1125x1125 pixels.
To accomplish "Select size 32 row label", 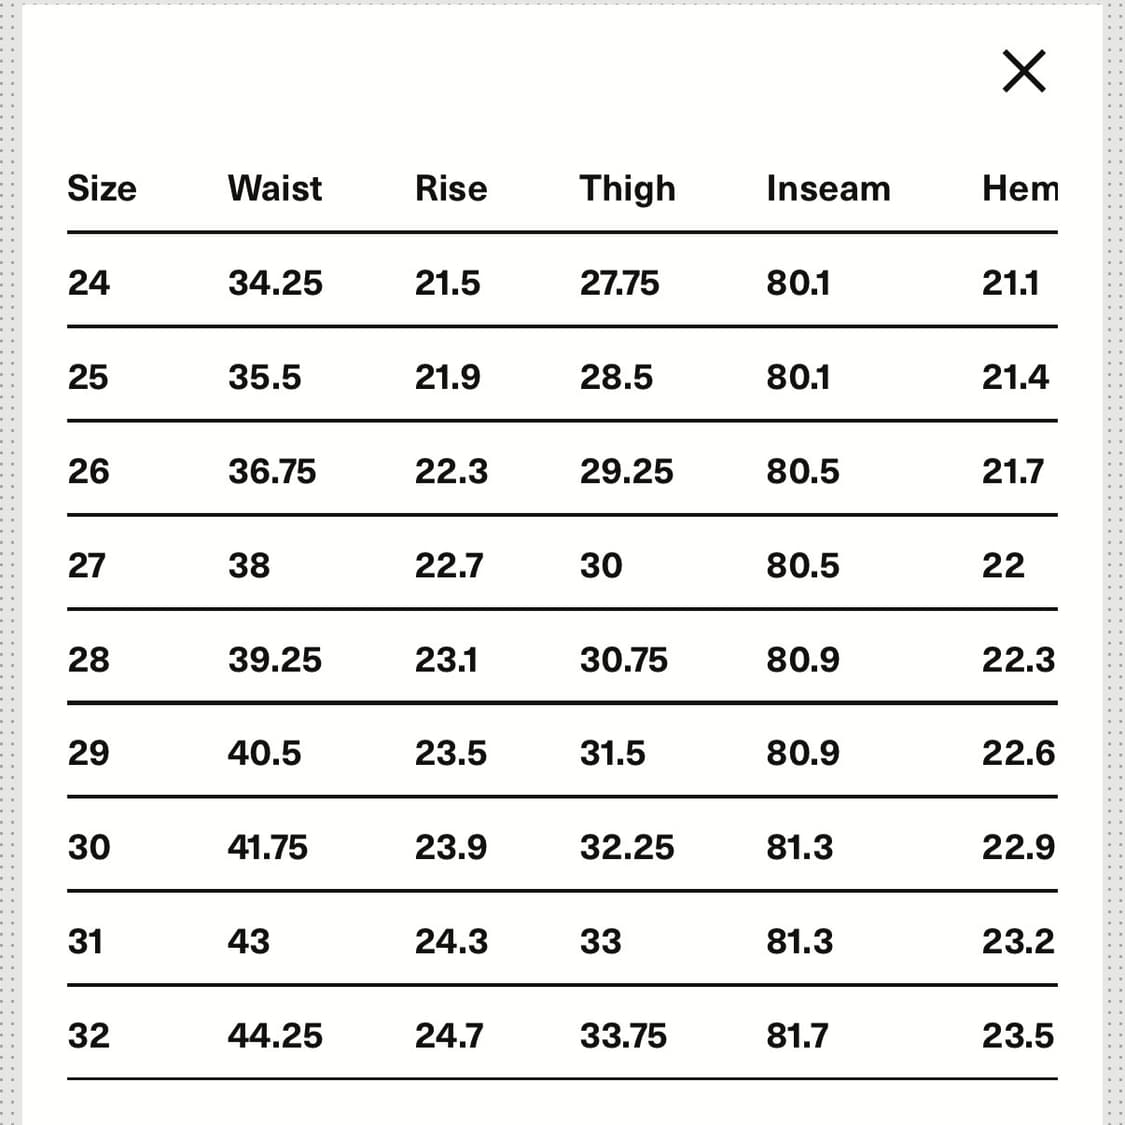I will coord(88,1036).
